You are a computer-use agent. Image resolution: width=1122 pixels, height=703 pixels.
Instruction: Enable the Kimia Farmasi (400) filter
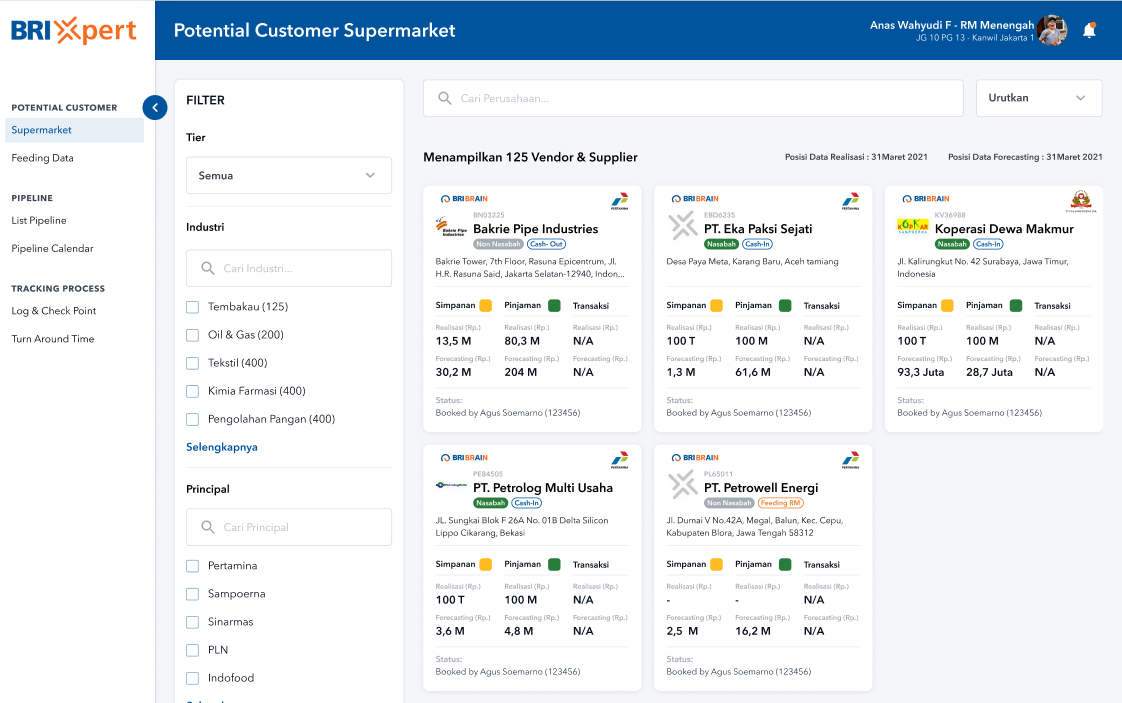(192, 392)
